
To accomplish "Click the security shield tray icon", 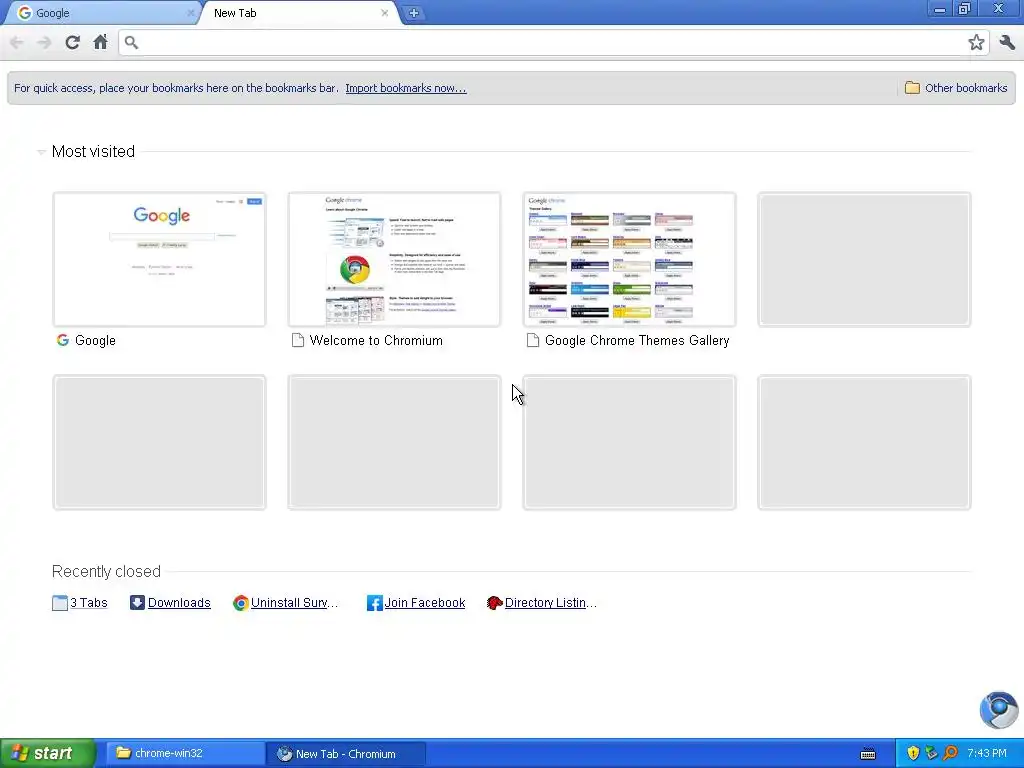I will 913,754.
